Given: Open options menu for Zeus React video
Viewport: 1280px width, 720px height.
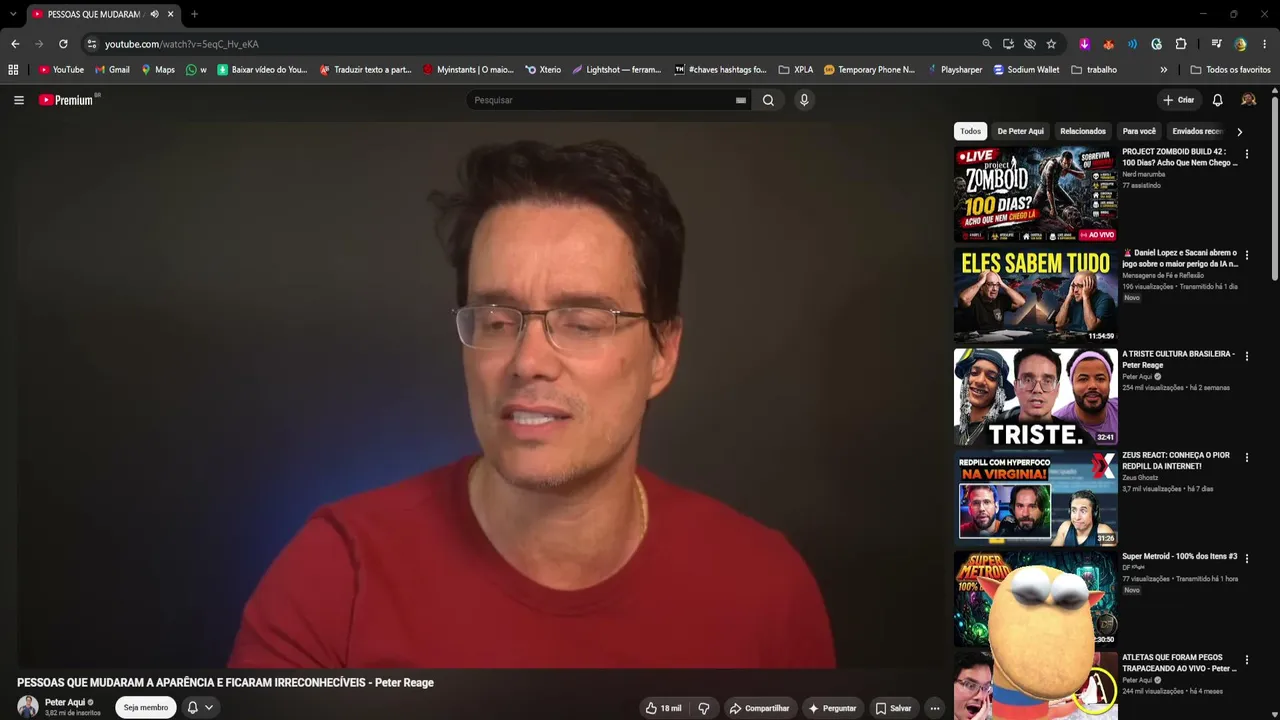Looking at the screenshot, I should [1247, 458].
